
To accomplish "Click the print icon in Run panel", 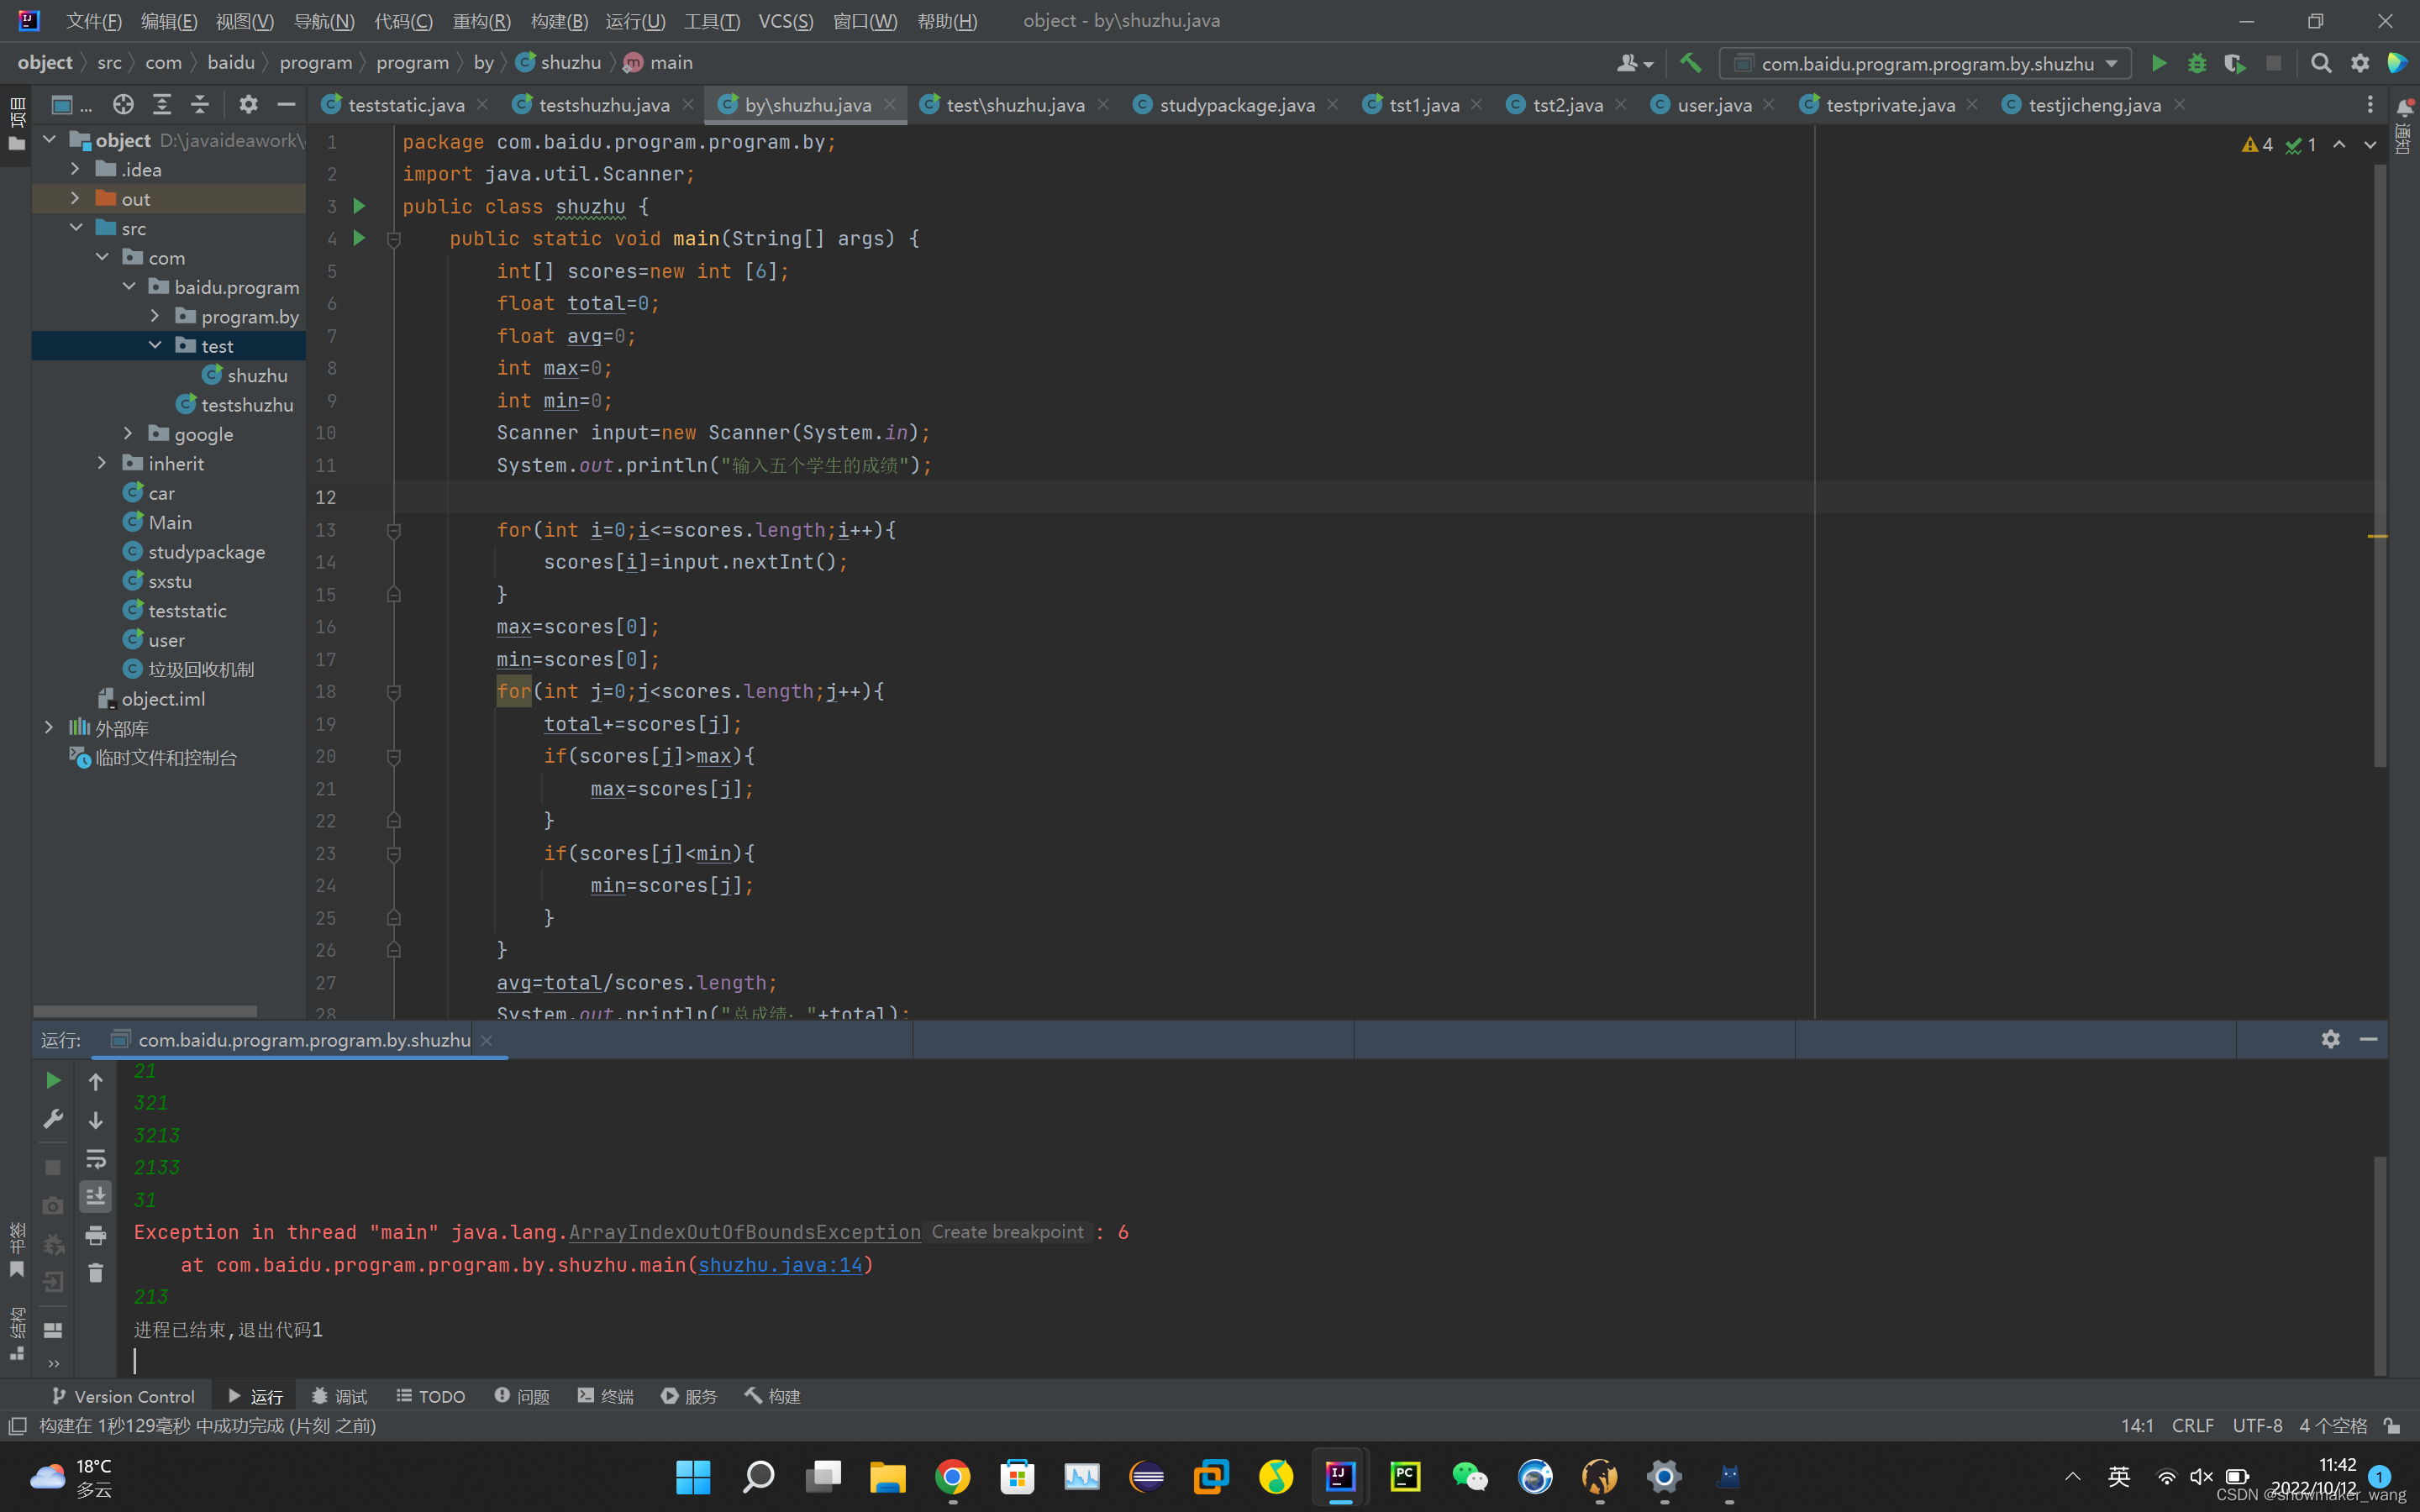I will point(96,1235).
